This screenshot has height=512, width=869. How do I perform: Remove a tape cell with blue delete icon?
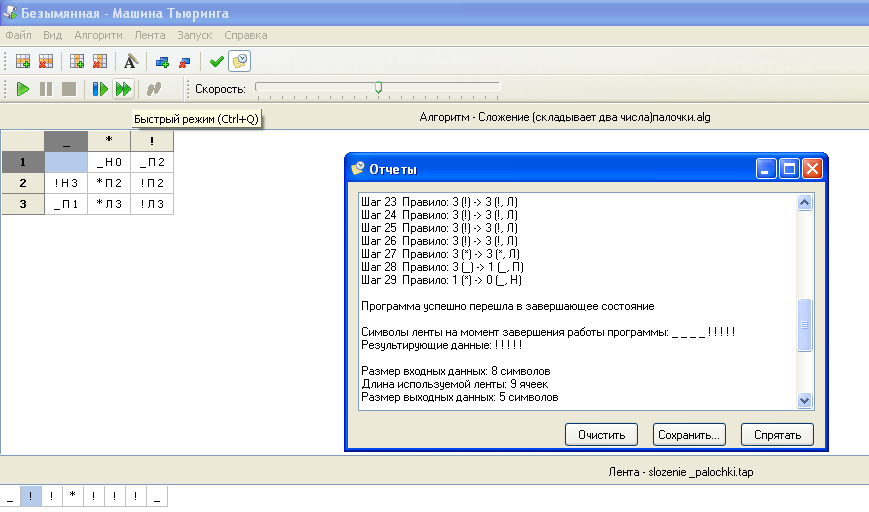pos(185,62)
